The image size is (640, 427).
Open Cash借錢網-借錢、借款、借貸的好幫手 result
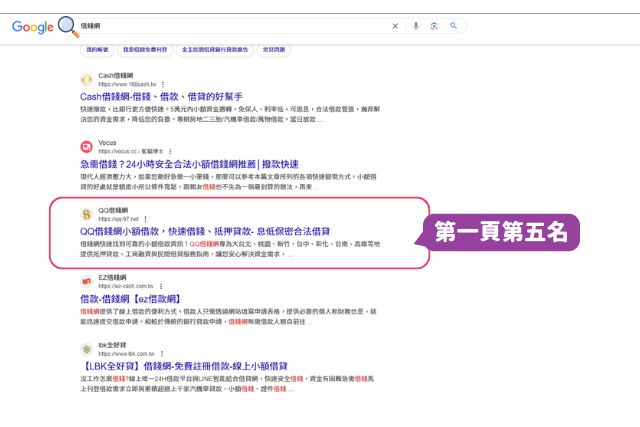(161, 97)
